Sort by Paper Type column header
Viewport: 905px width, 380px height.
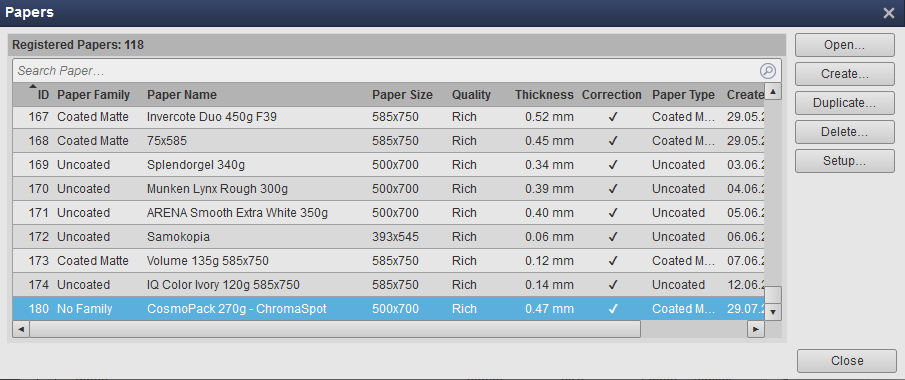pyautogui.click(x=683, y=95)
